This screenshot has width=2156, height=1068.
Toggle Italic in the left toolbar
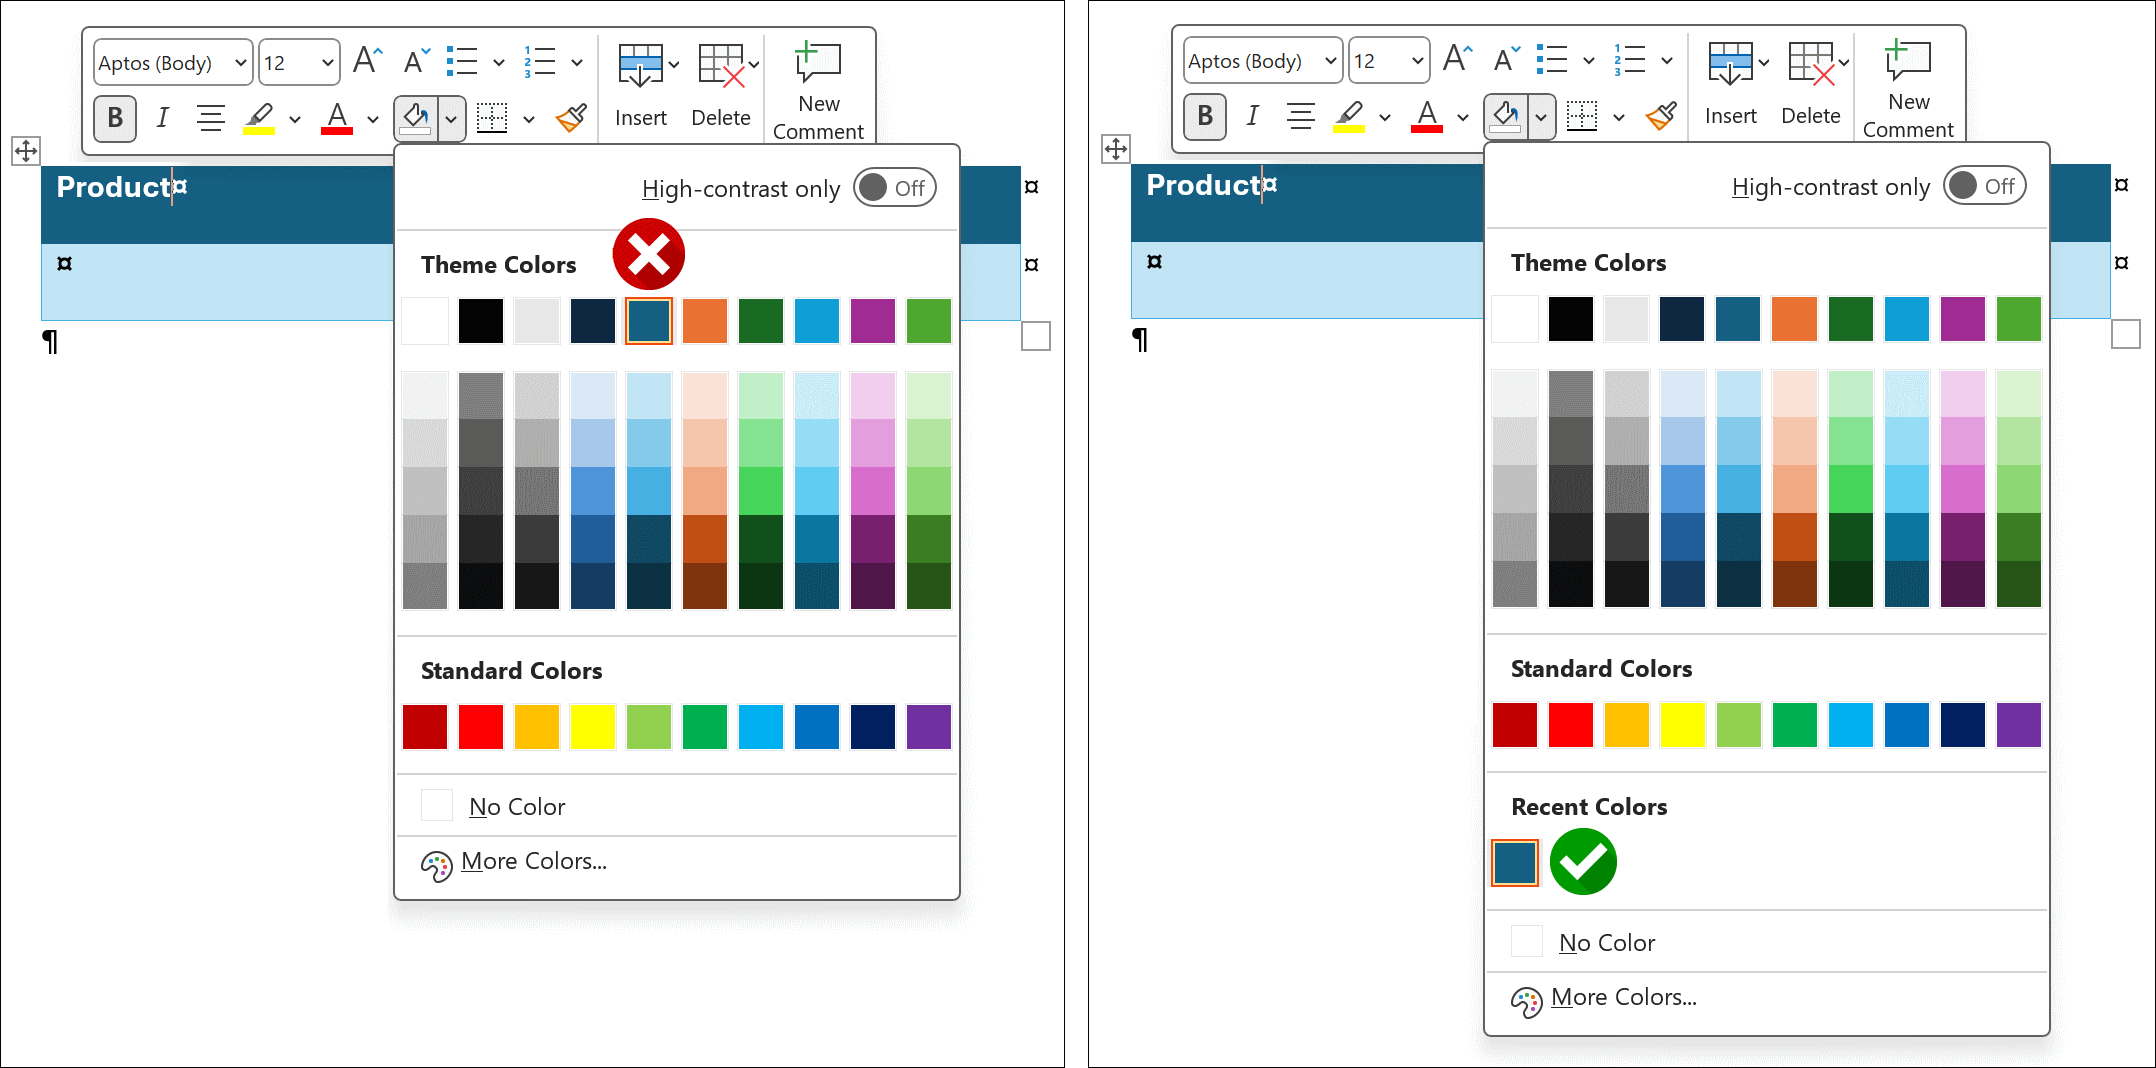tap(162, 118)
